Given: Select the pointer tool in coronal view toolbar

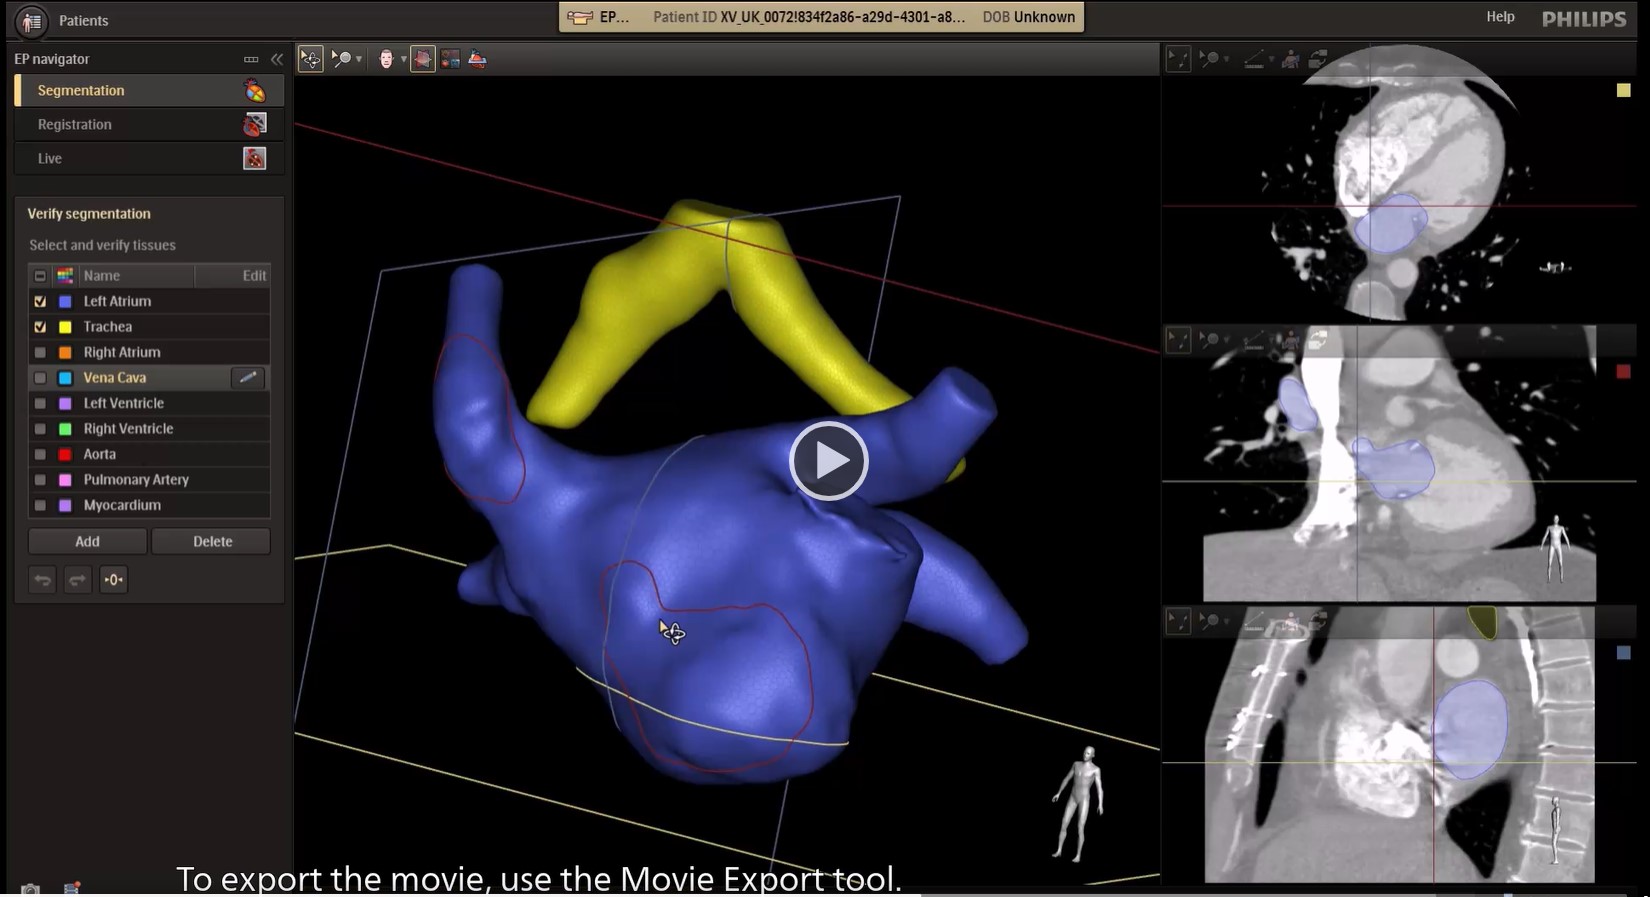Looking at the screenshot, I should (1178, 342).
